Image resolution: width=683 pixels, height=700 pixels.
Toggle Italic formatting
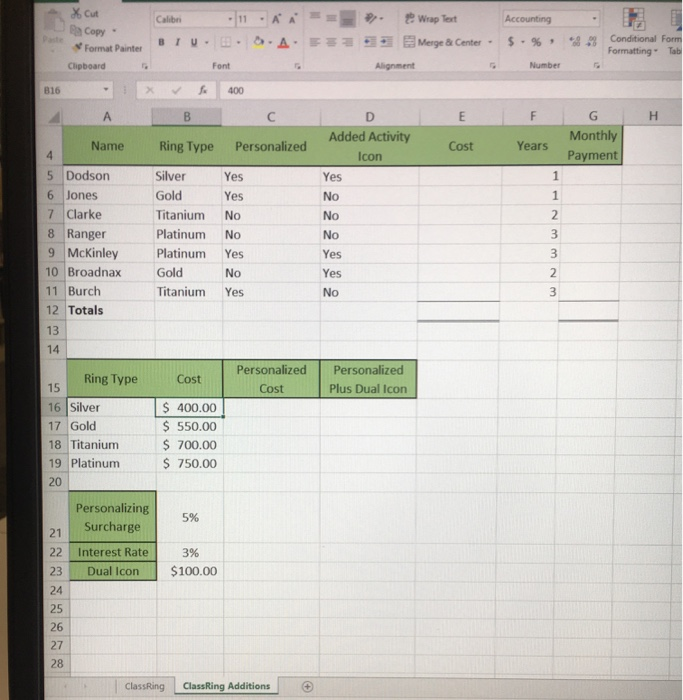point(178,42)
